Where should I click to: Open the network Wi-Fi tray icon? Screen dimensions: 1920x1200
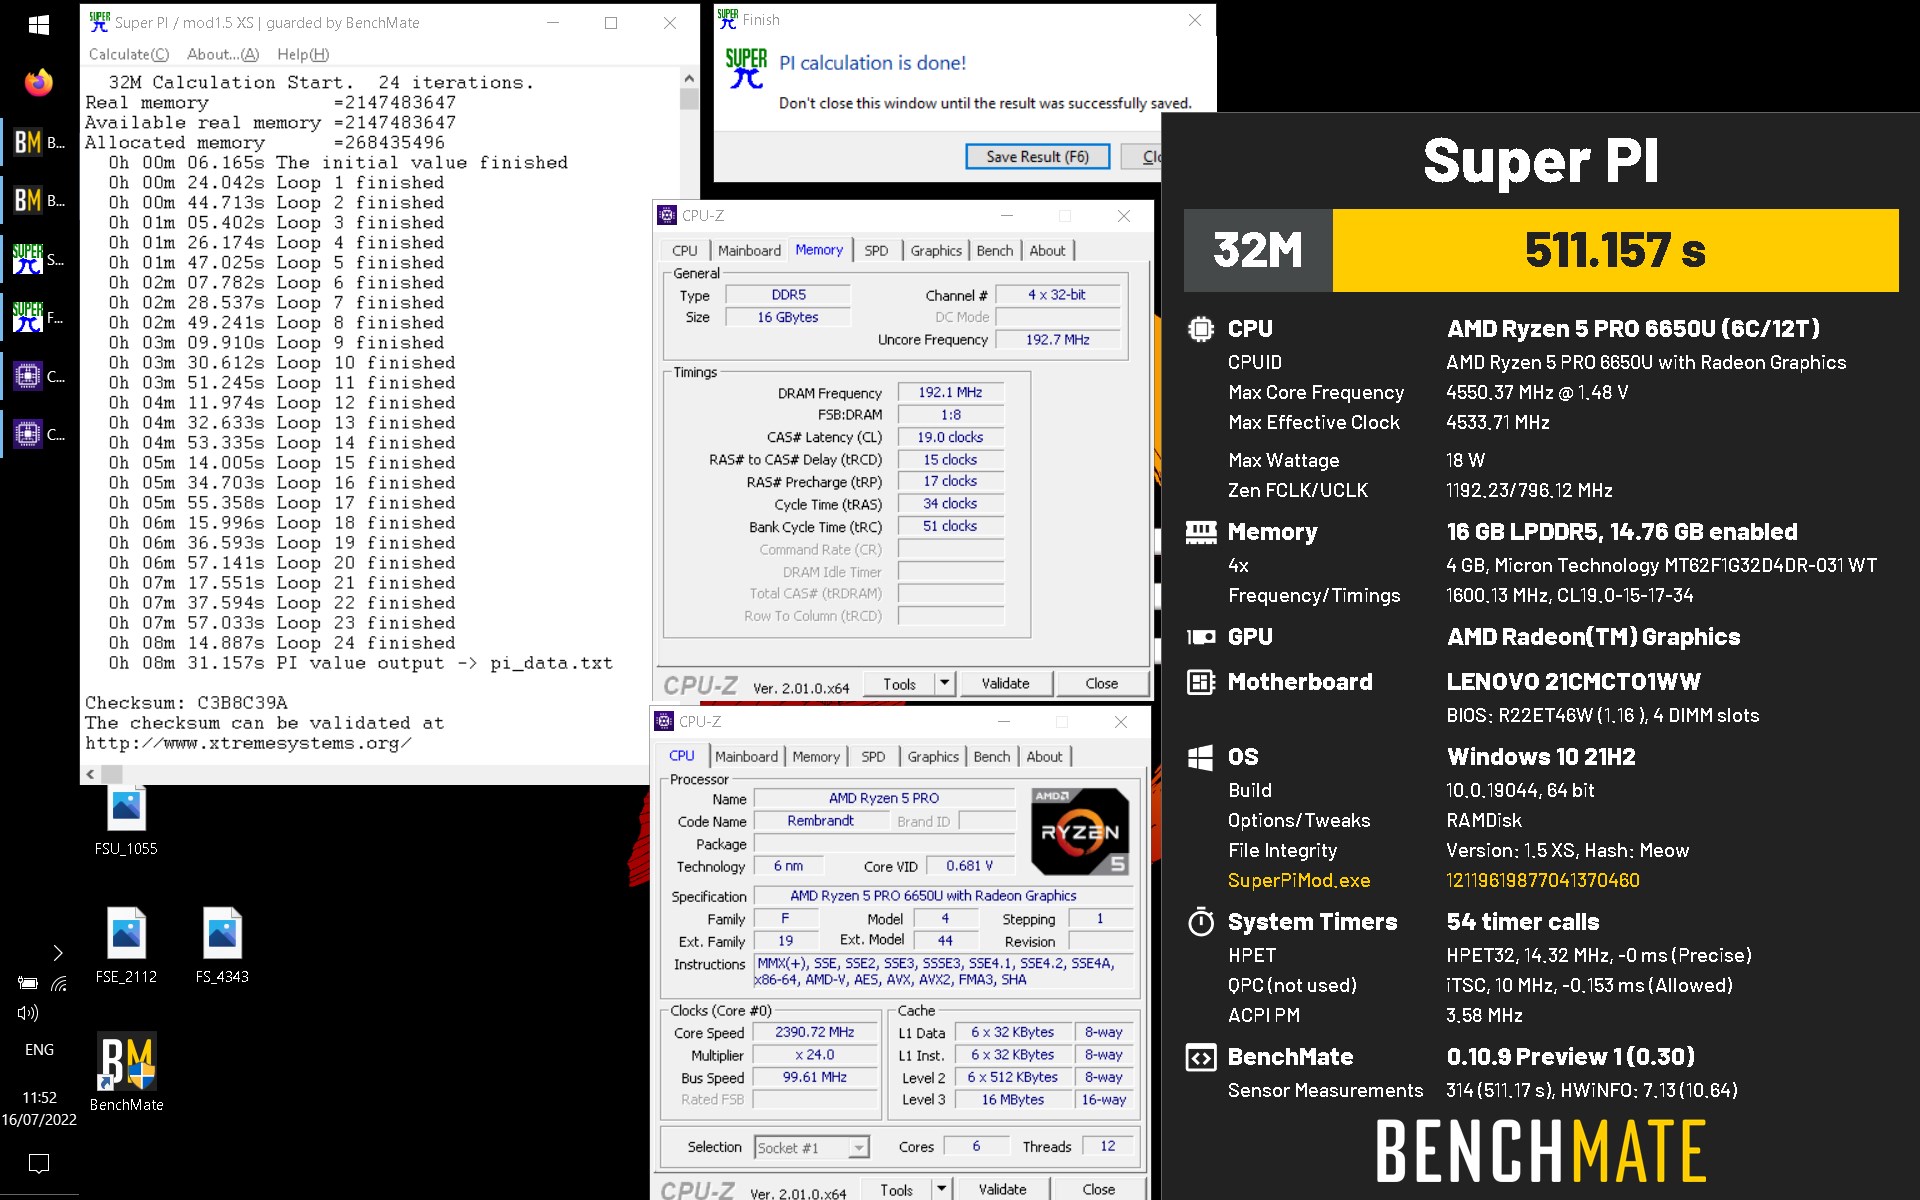coord(60,983)
